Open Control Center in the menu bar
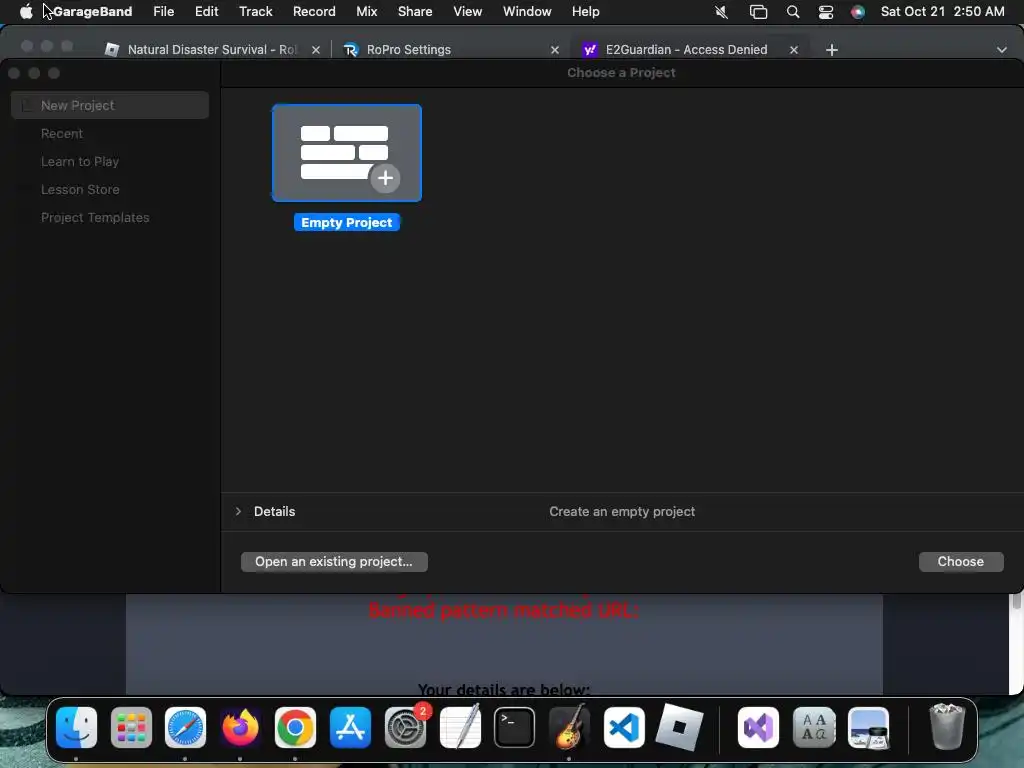1024x768 pixels. click(x=826, y=12)
